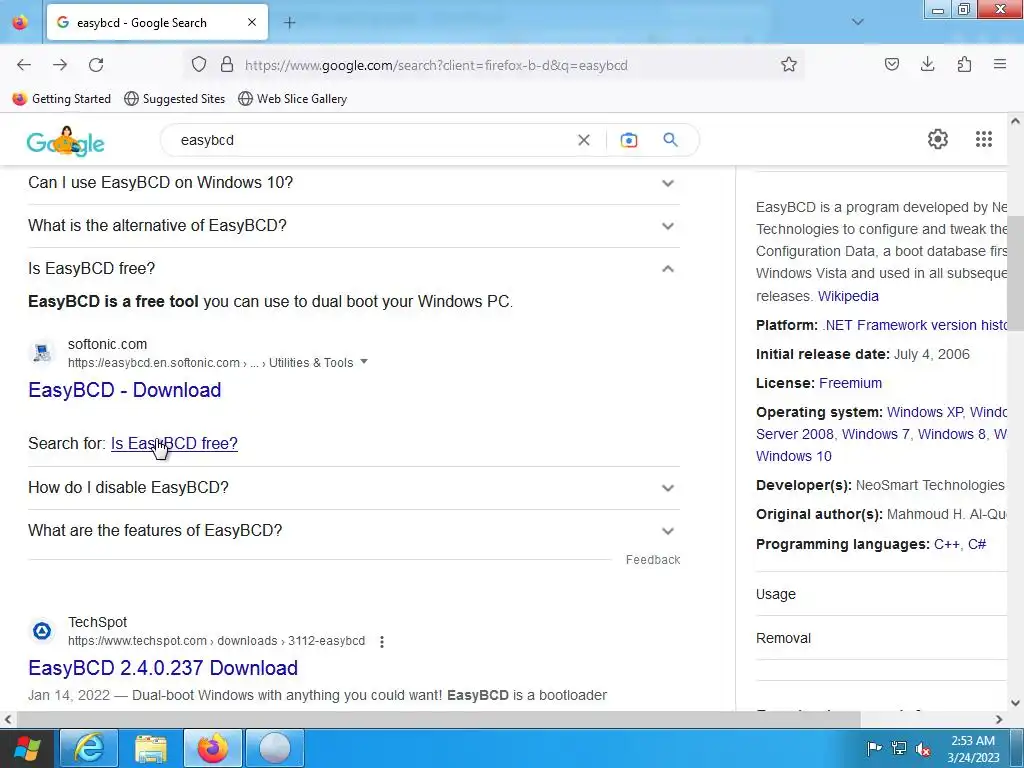Viewport: 1024px width, 768px height.
Task: Clear the search box text
Action: pyautogui.click(x=584, y=140)
